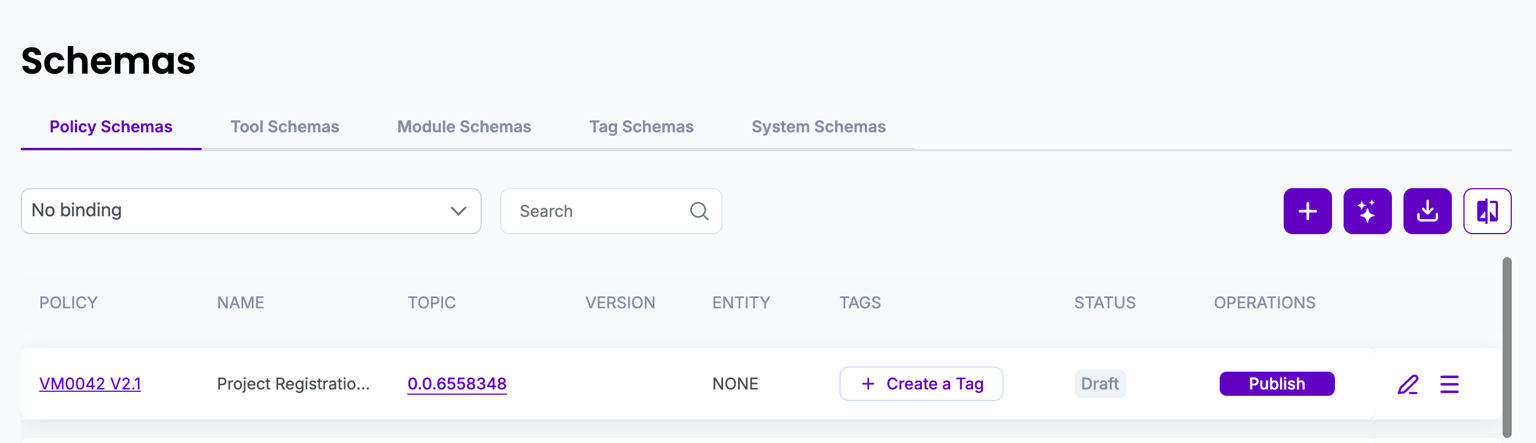This screenshot has width=1536, height=443.
Task: Open the compare schemas icon button
Action: [1487, 211]
